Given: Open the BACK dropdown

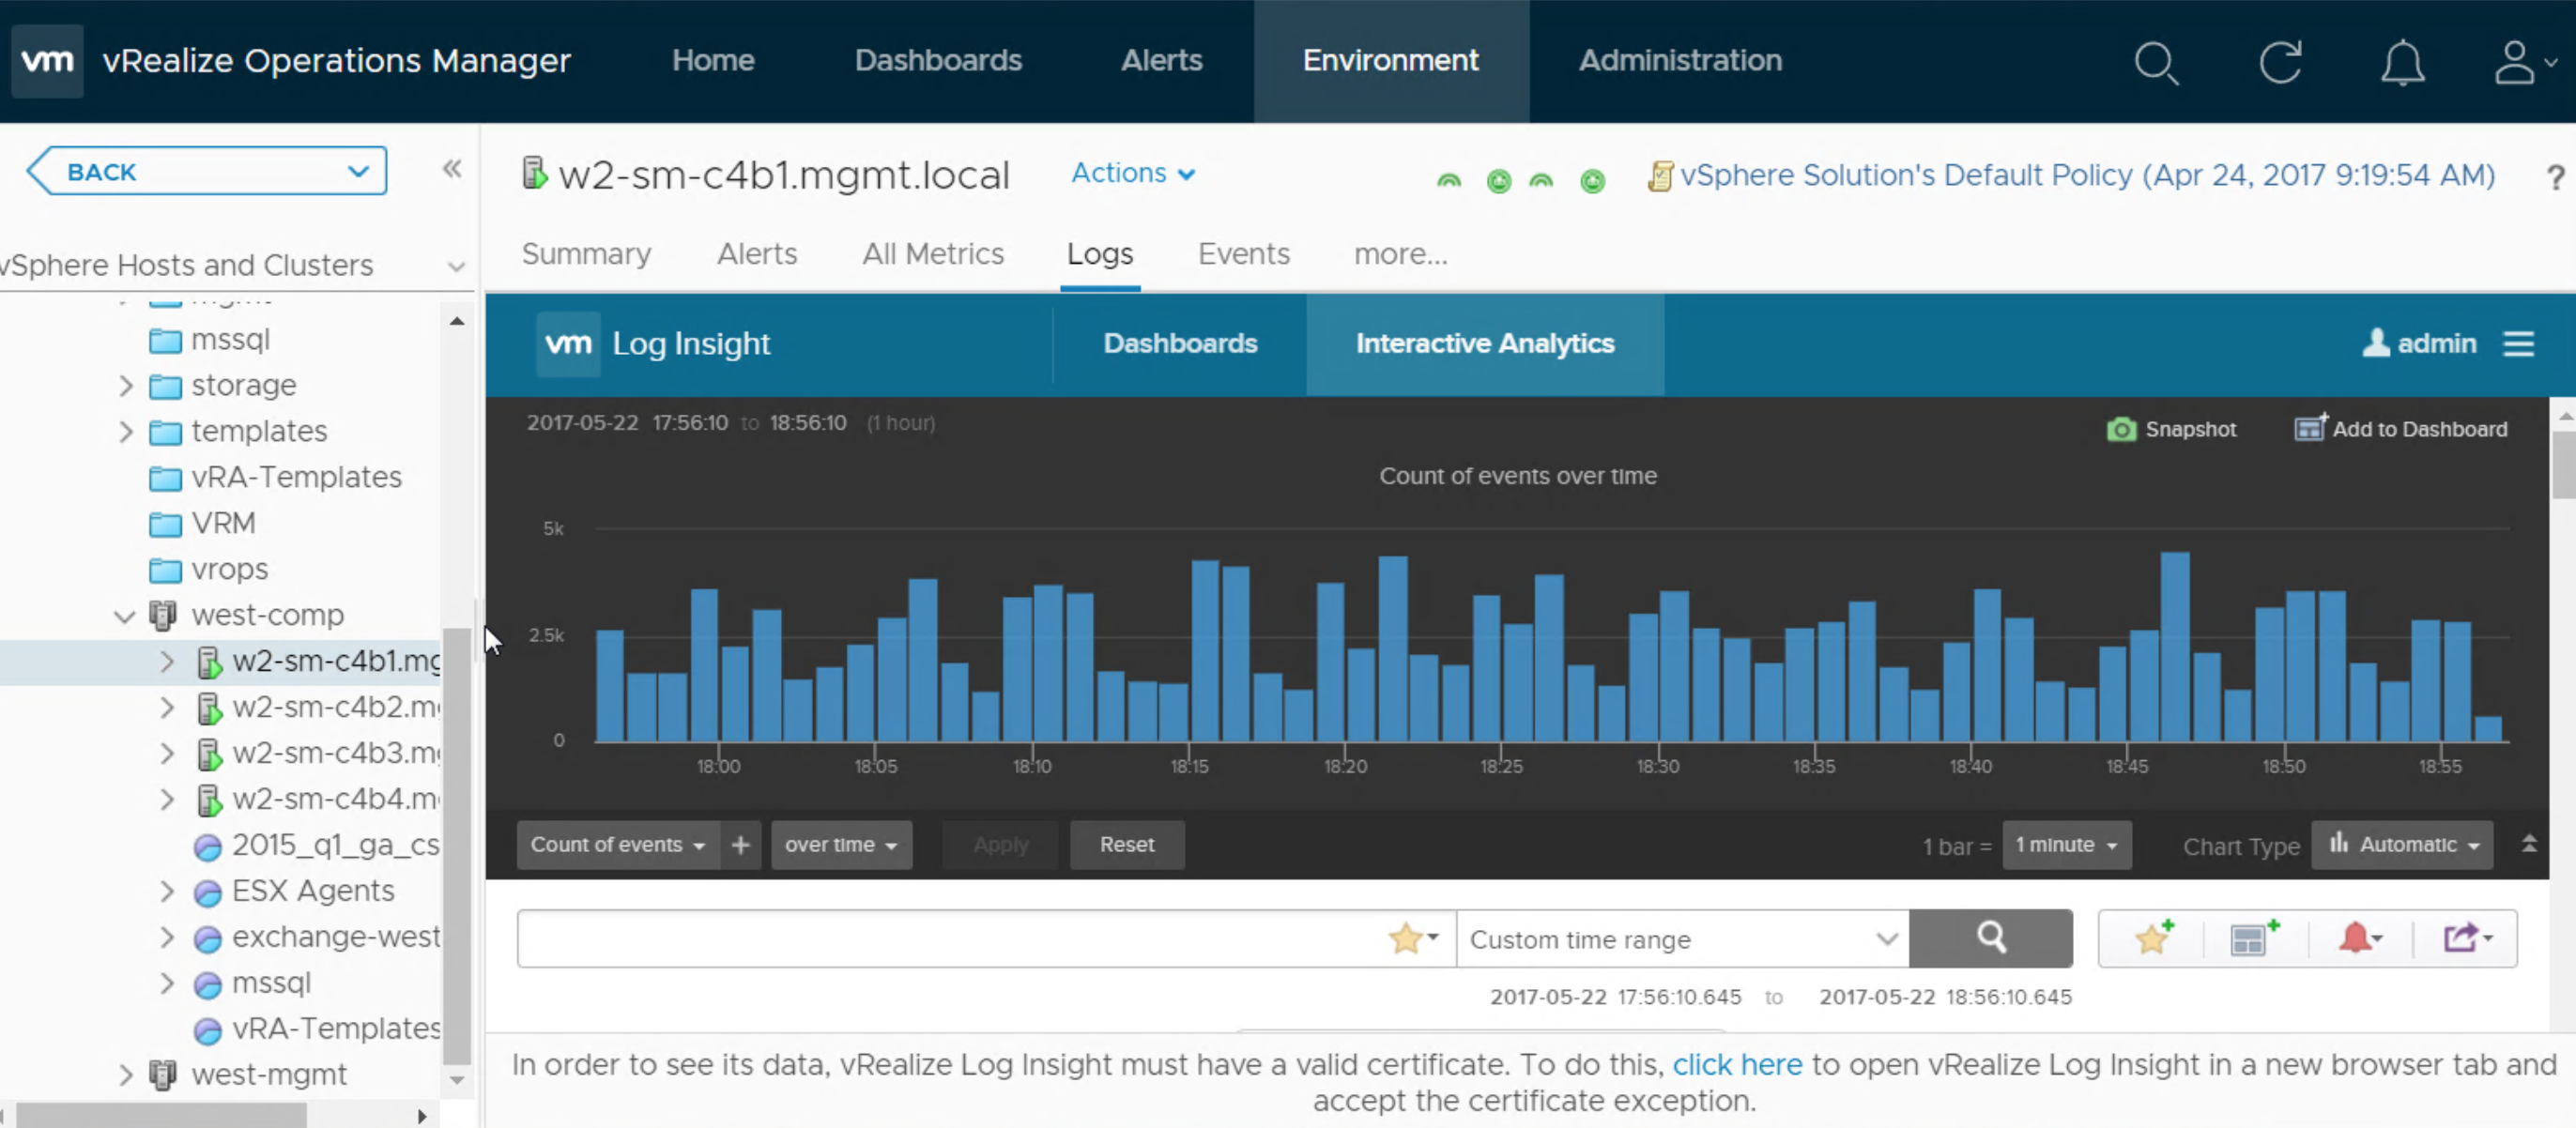Looking at the screenshot, I should click(207, 171).
